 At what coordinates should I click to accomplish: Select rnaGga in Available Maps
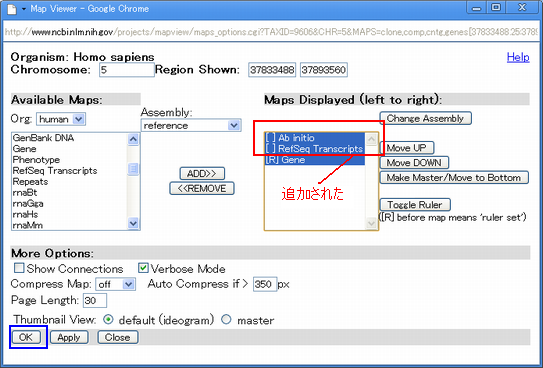point(69,204)
